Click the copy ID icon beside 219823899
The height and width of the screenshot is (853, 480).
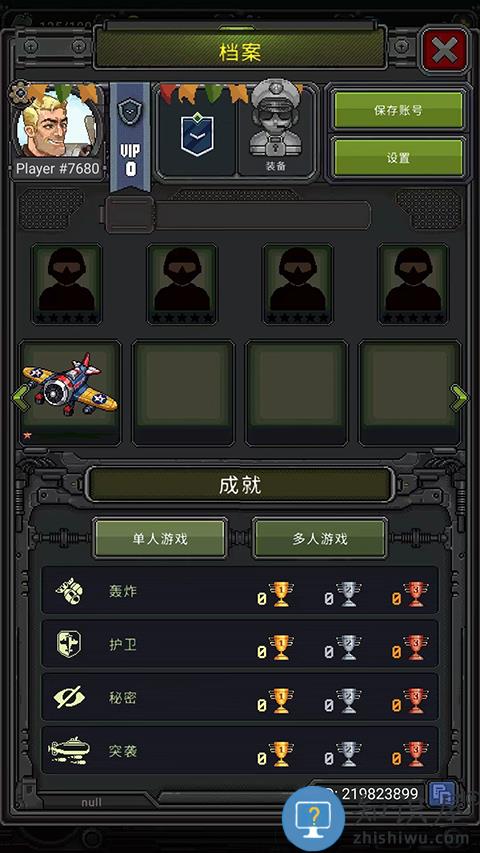[441, 795]
